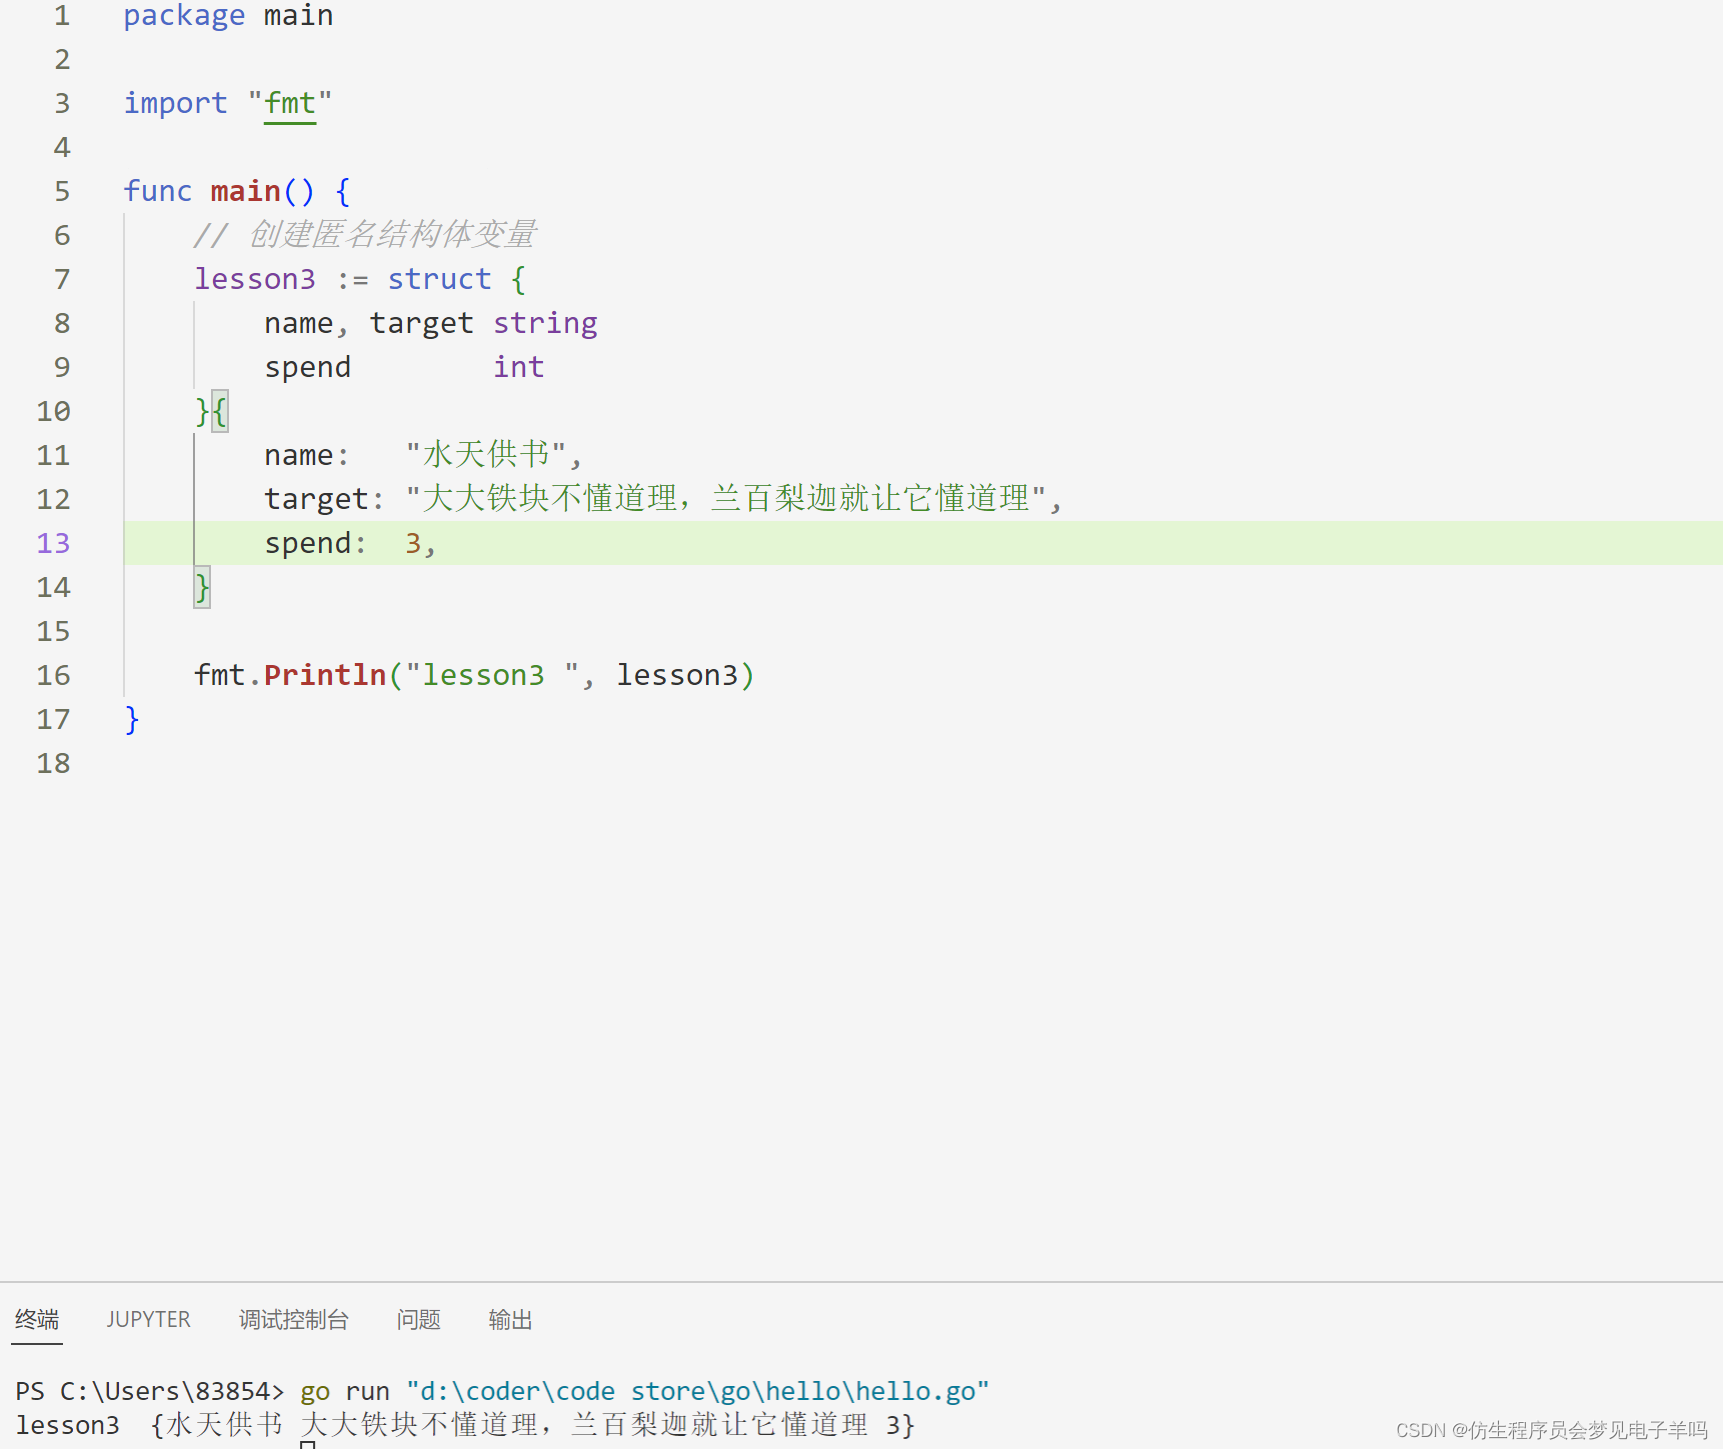Click the highlighted '}{' brackets on line 10
Viewport: 1723px width, 1449px height.
tap(211, 411)
